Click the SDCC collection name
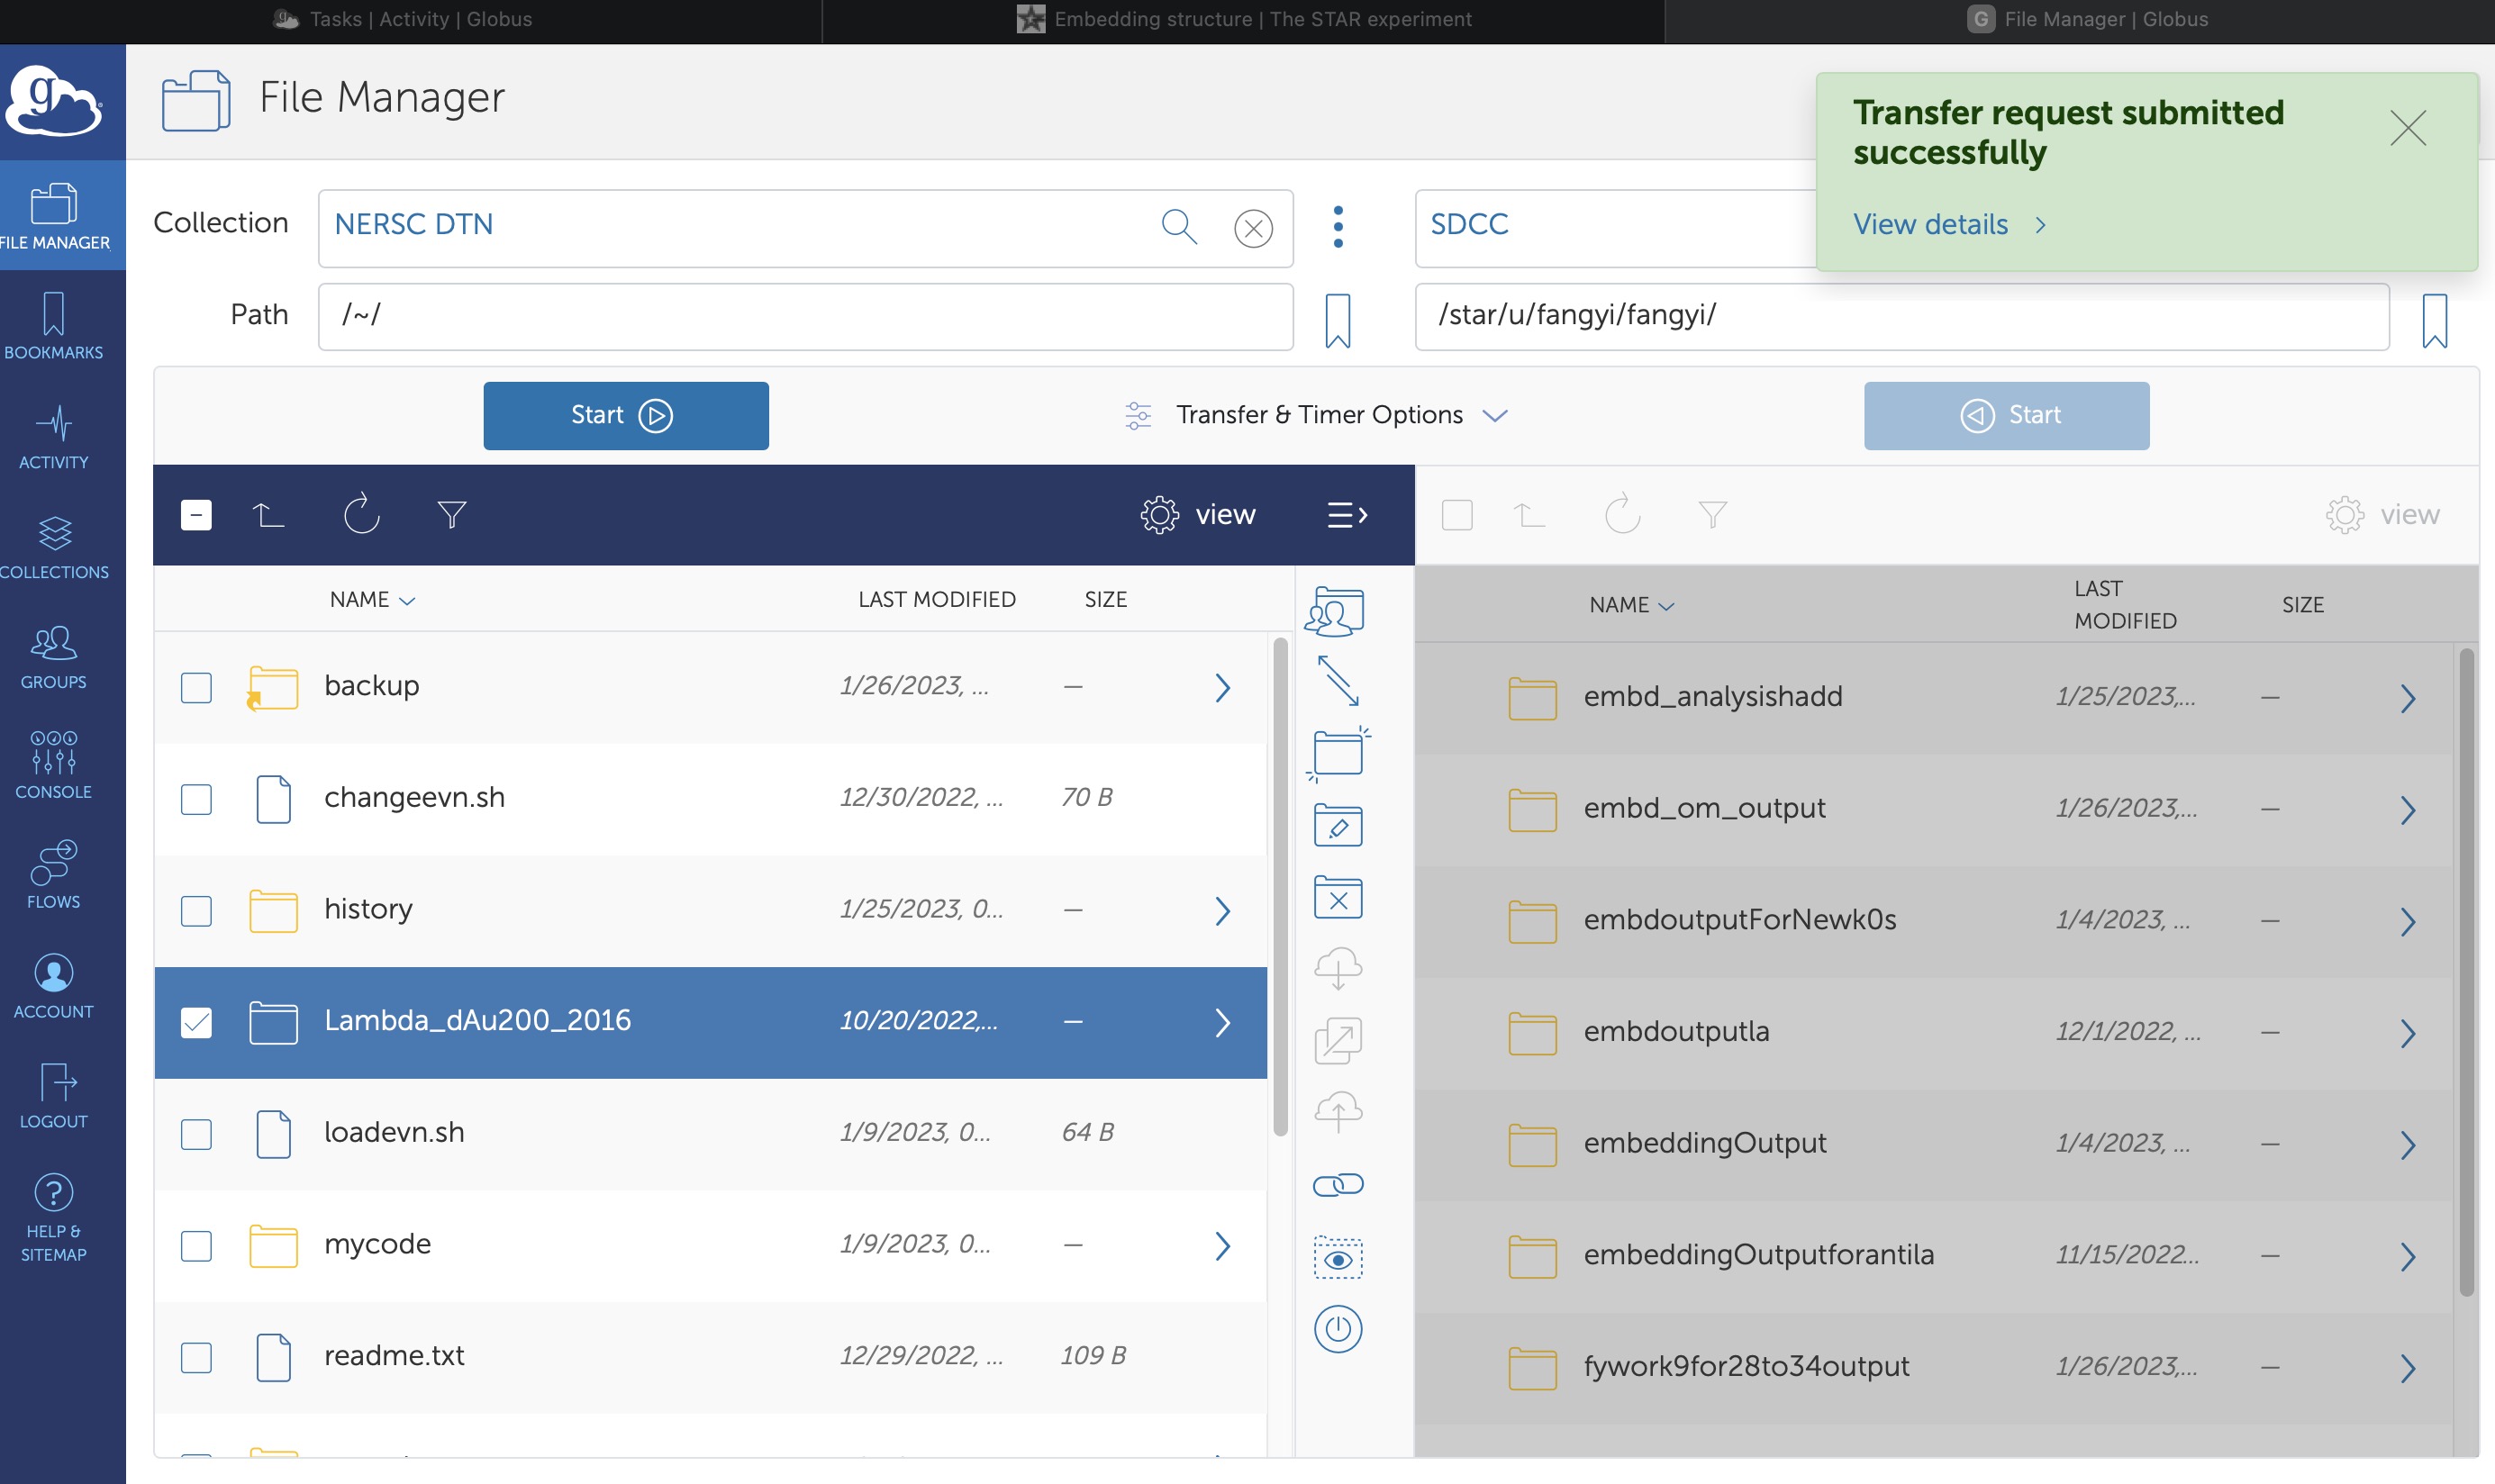 click(1469, 224)
